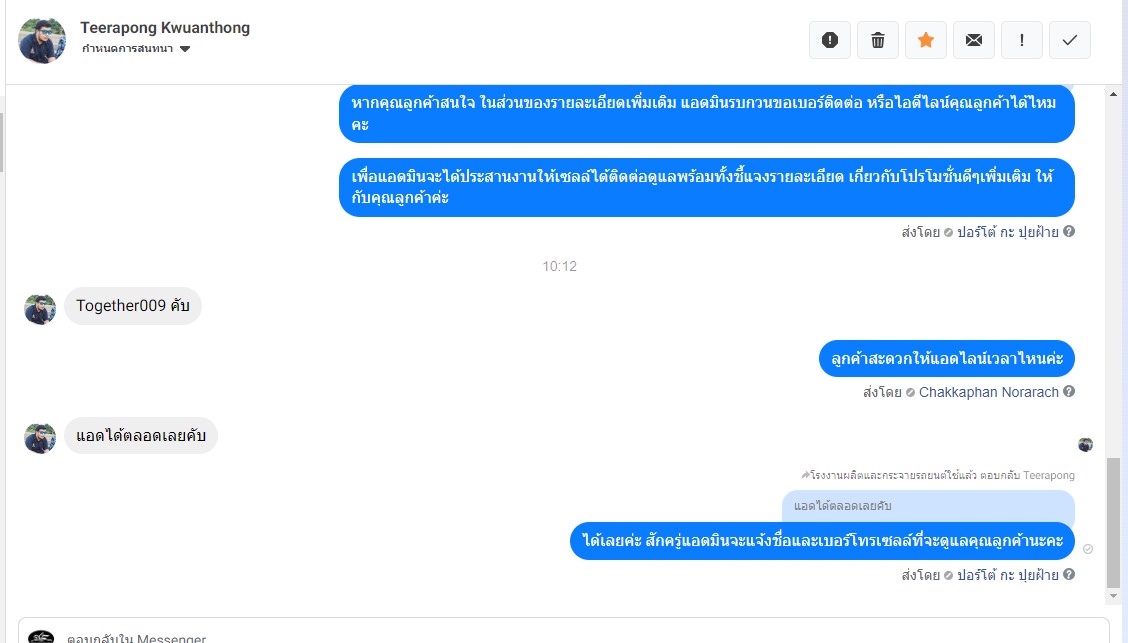Open Teerapong Kwuanthong profile name

(165, 28)
